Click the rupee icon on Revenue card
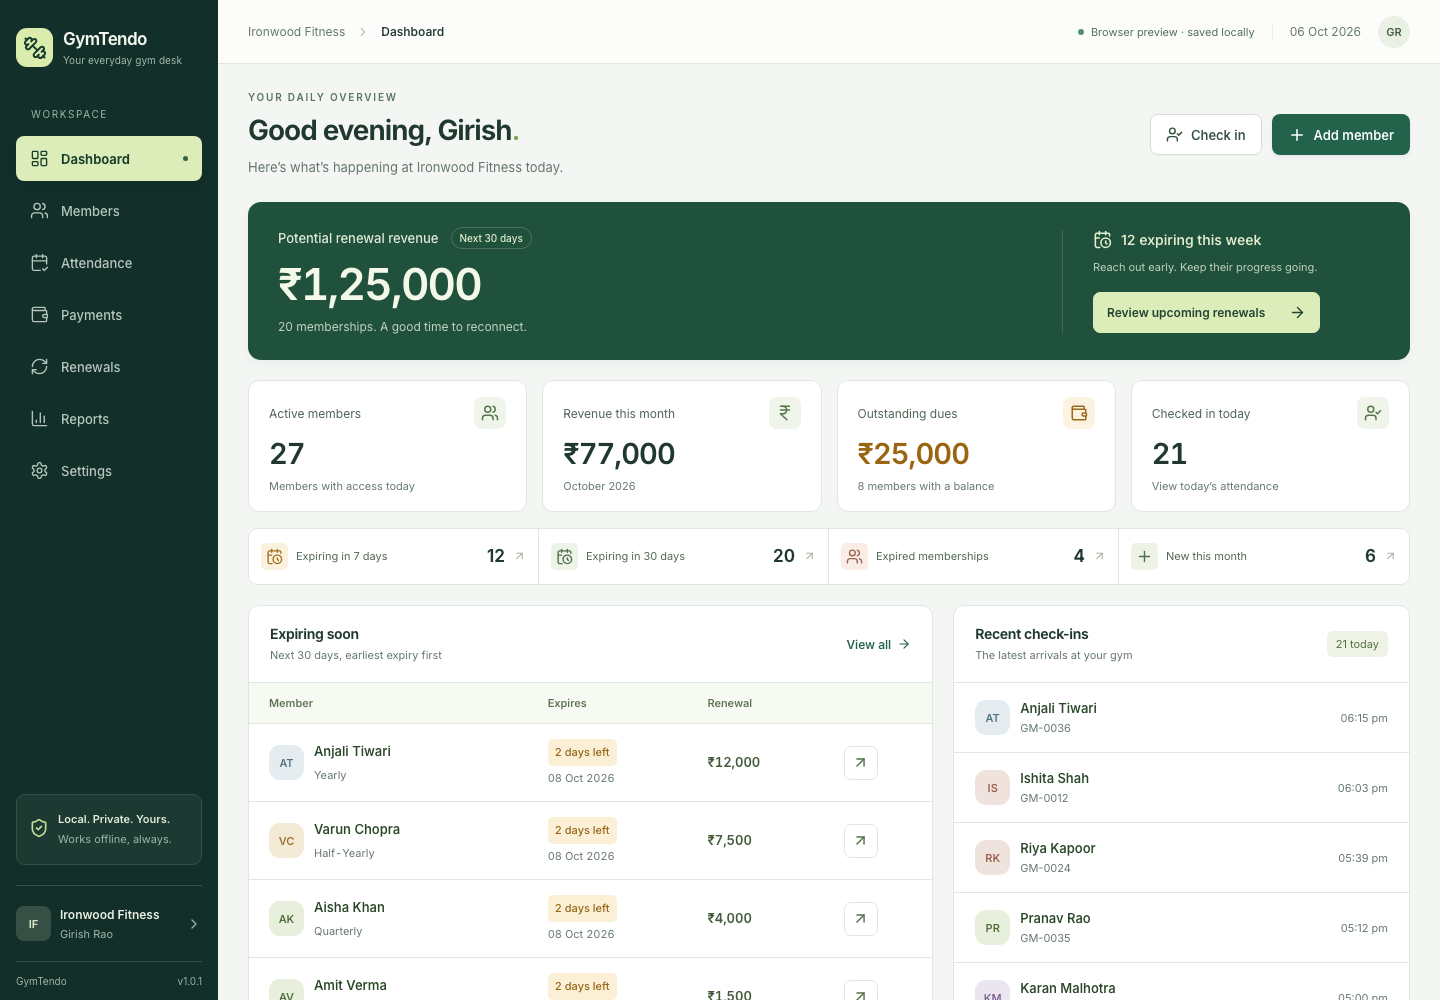This screenshot has height=1000, width=1440. coord(785,413)
